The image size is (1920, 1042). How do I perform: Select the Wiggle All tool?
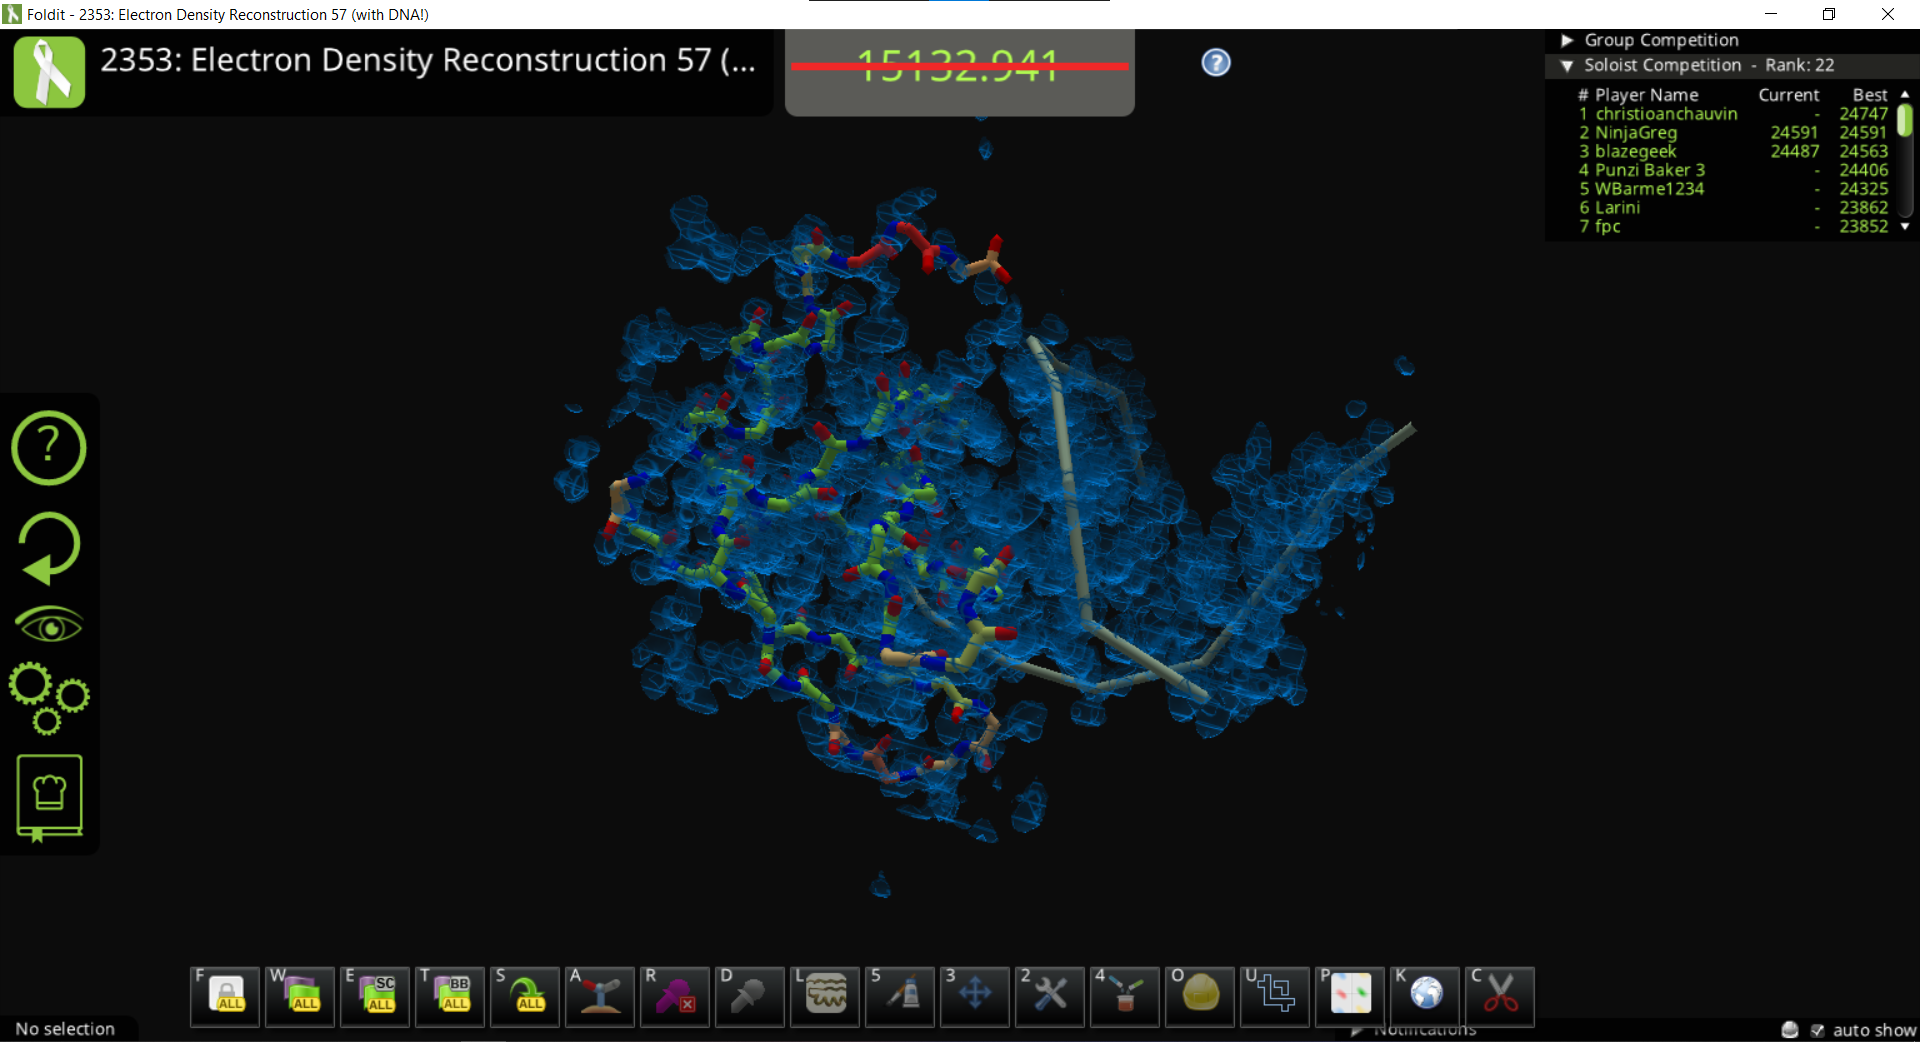(300, 996)
